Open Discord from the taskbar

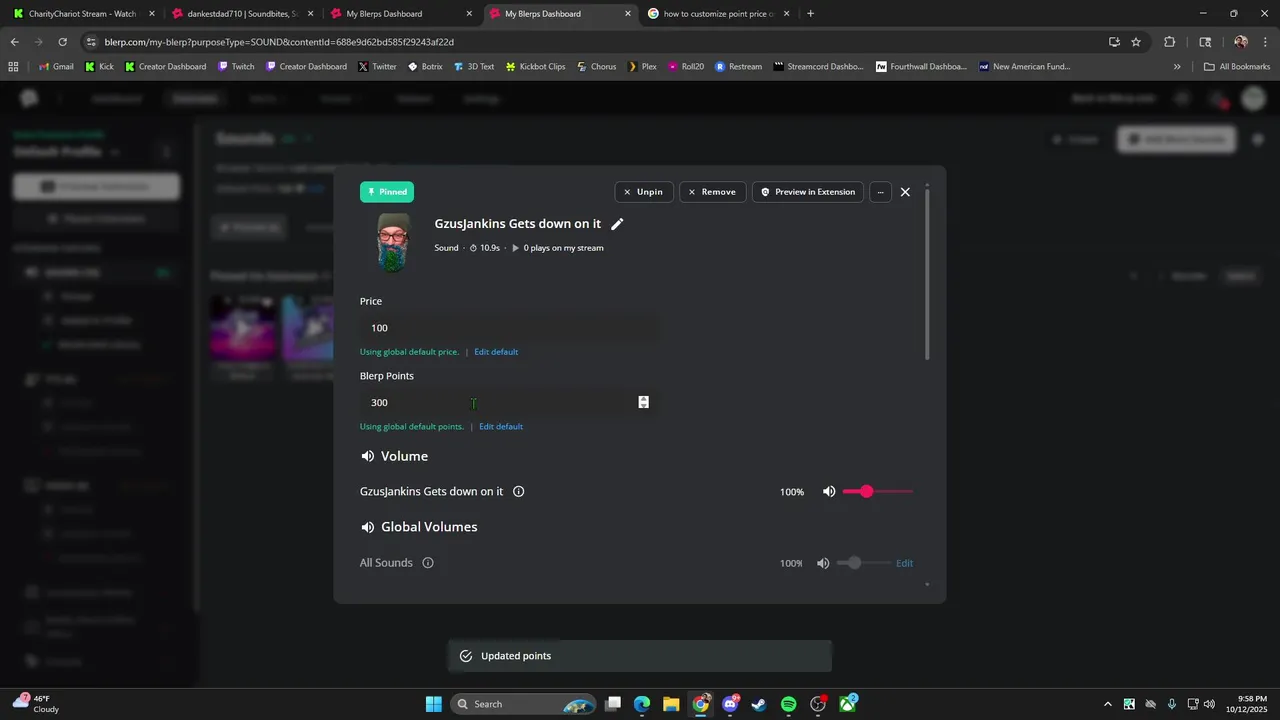(730, 704)
